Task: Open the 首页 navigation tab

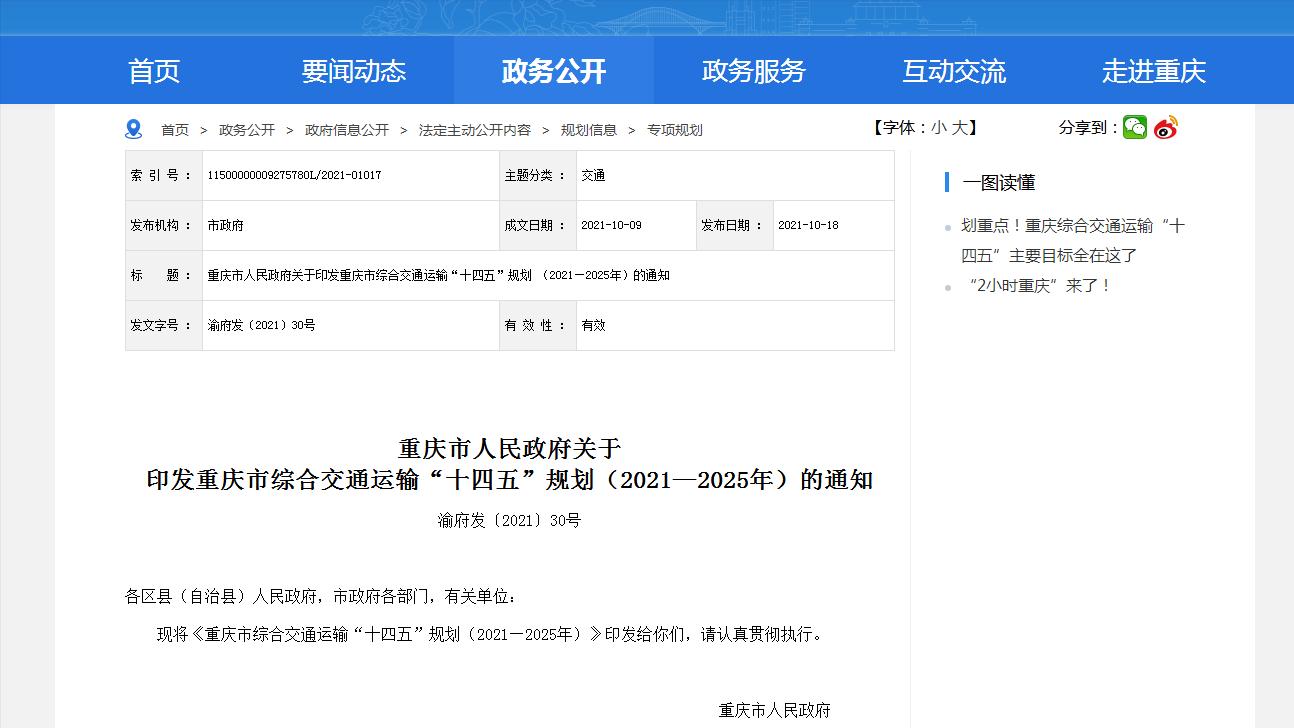Action: click(x=153, y=70)
